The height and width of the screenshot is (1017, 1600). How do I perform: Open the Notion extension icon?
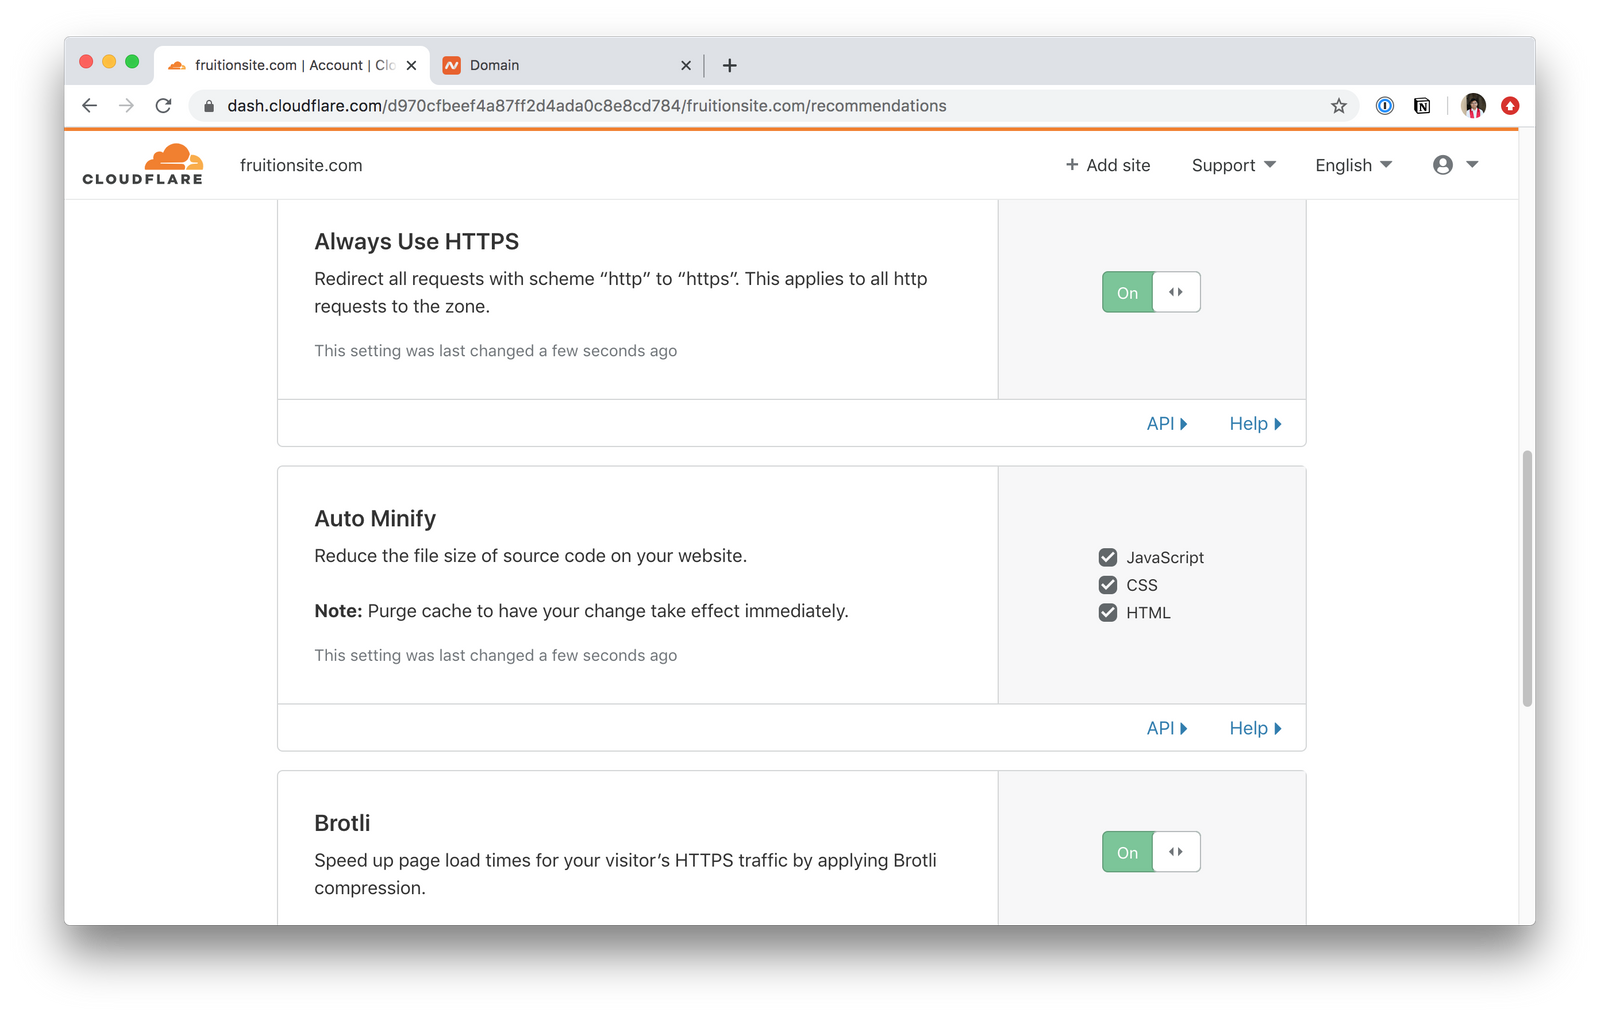click(1422, 106)
